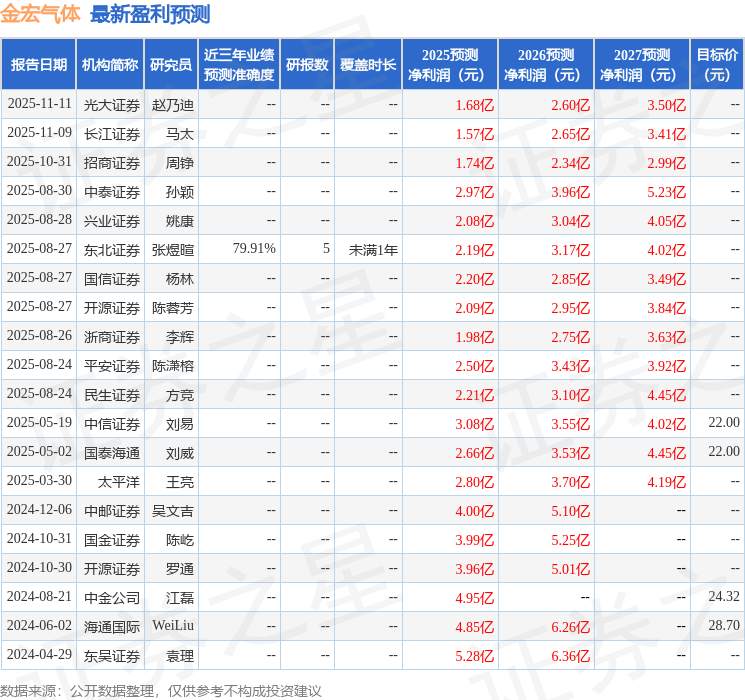Select the 兴业证券 cell
Image resolution: width=745 pixels, height=700 pixels.
tap(112, 221)
